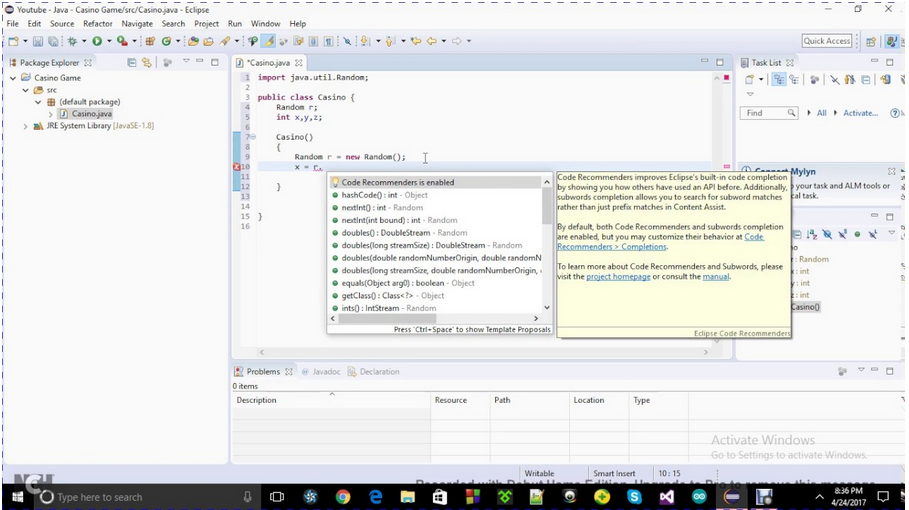The width and height of the screenshot is (909, 510).
Task: Click the green Run button in toolbar
Action: click(97, 41)
